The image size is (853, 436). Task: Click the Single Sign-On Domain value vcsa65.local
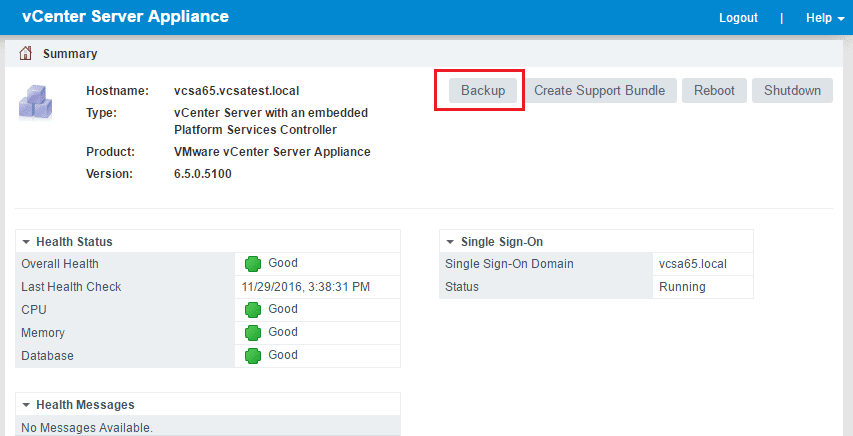(x=692, y=264)
